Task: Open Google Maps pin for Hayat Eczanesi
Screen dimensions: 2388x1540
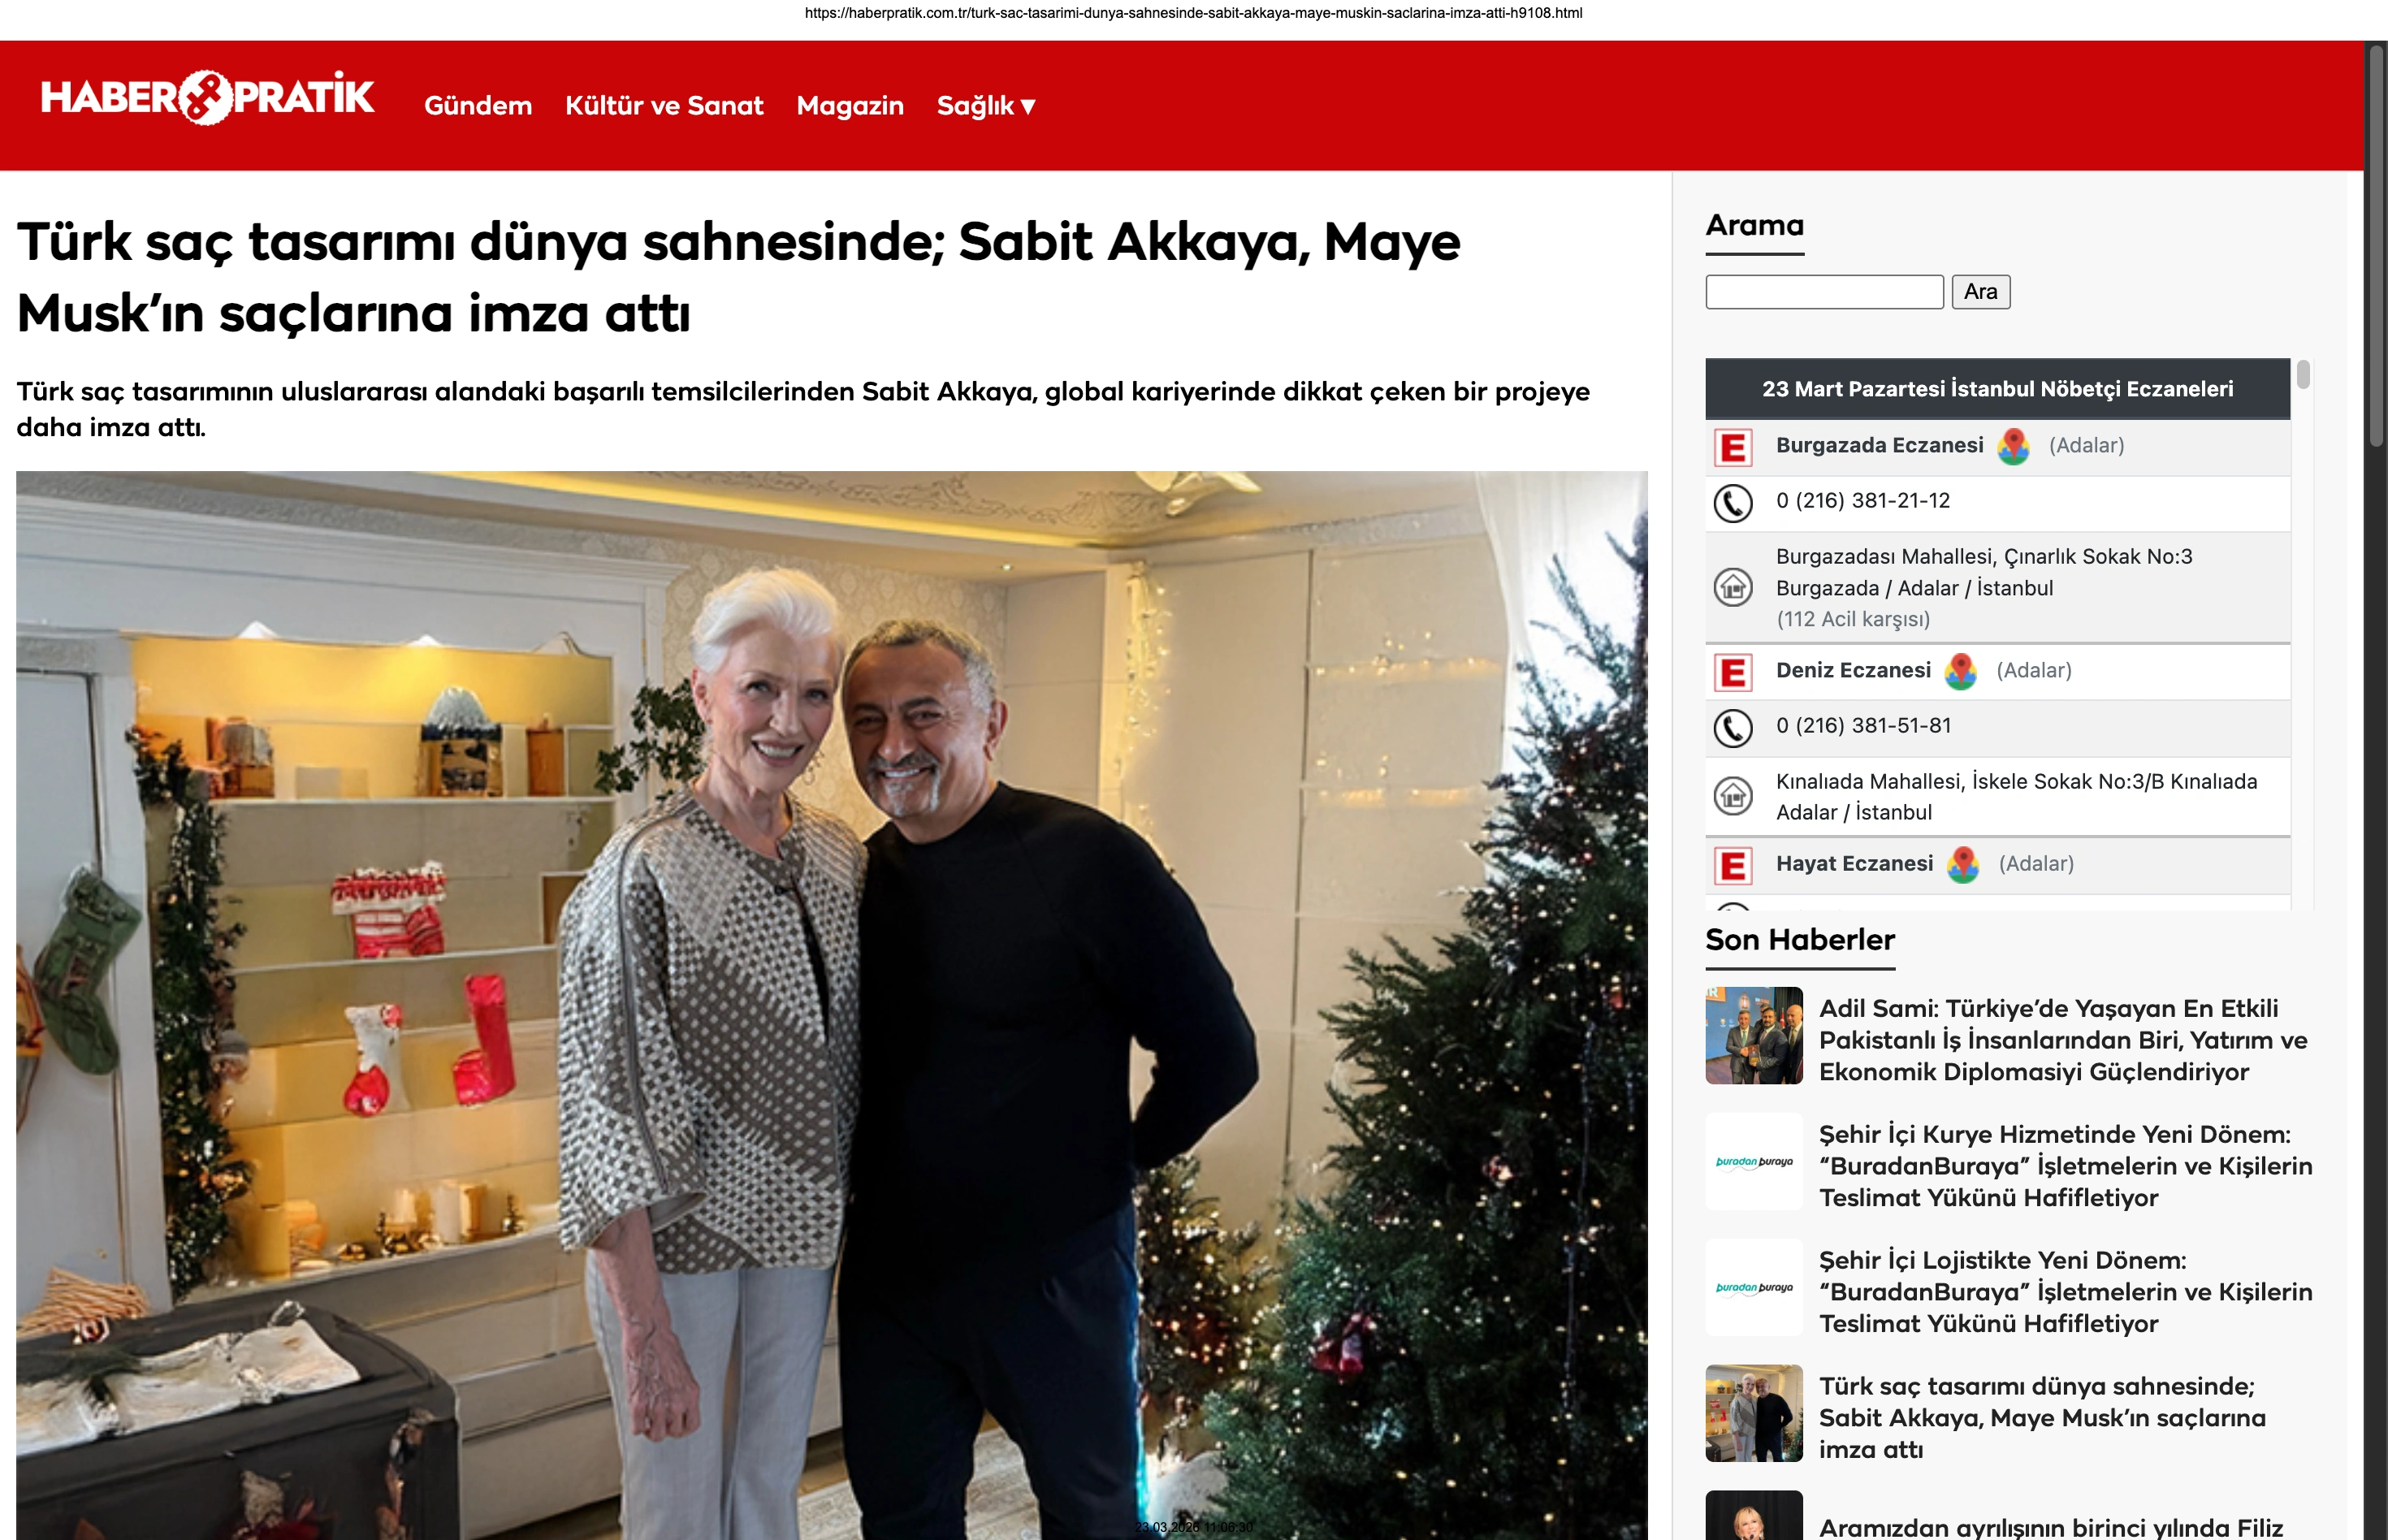Action: coord(1962,864)
